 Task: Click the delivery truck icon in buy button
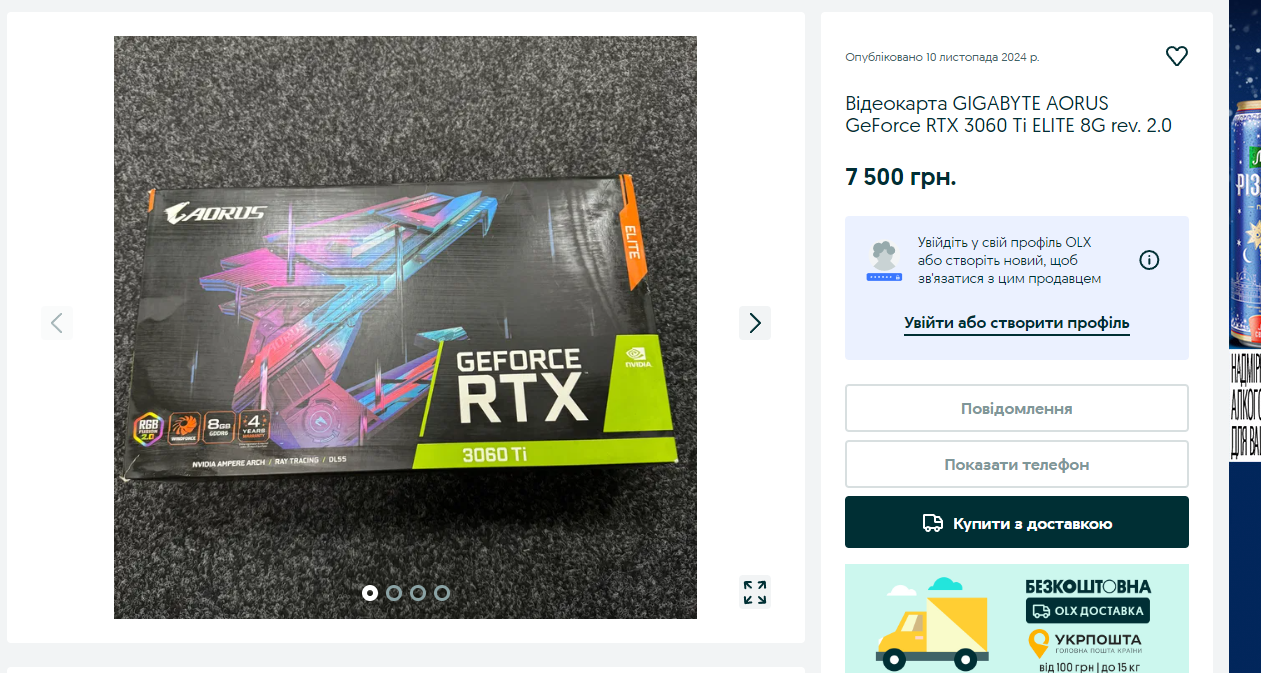[x=932, y=523]
